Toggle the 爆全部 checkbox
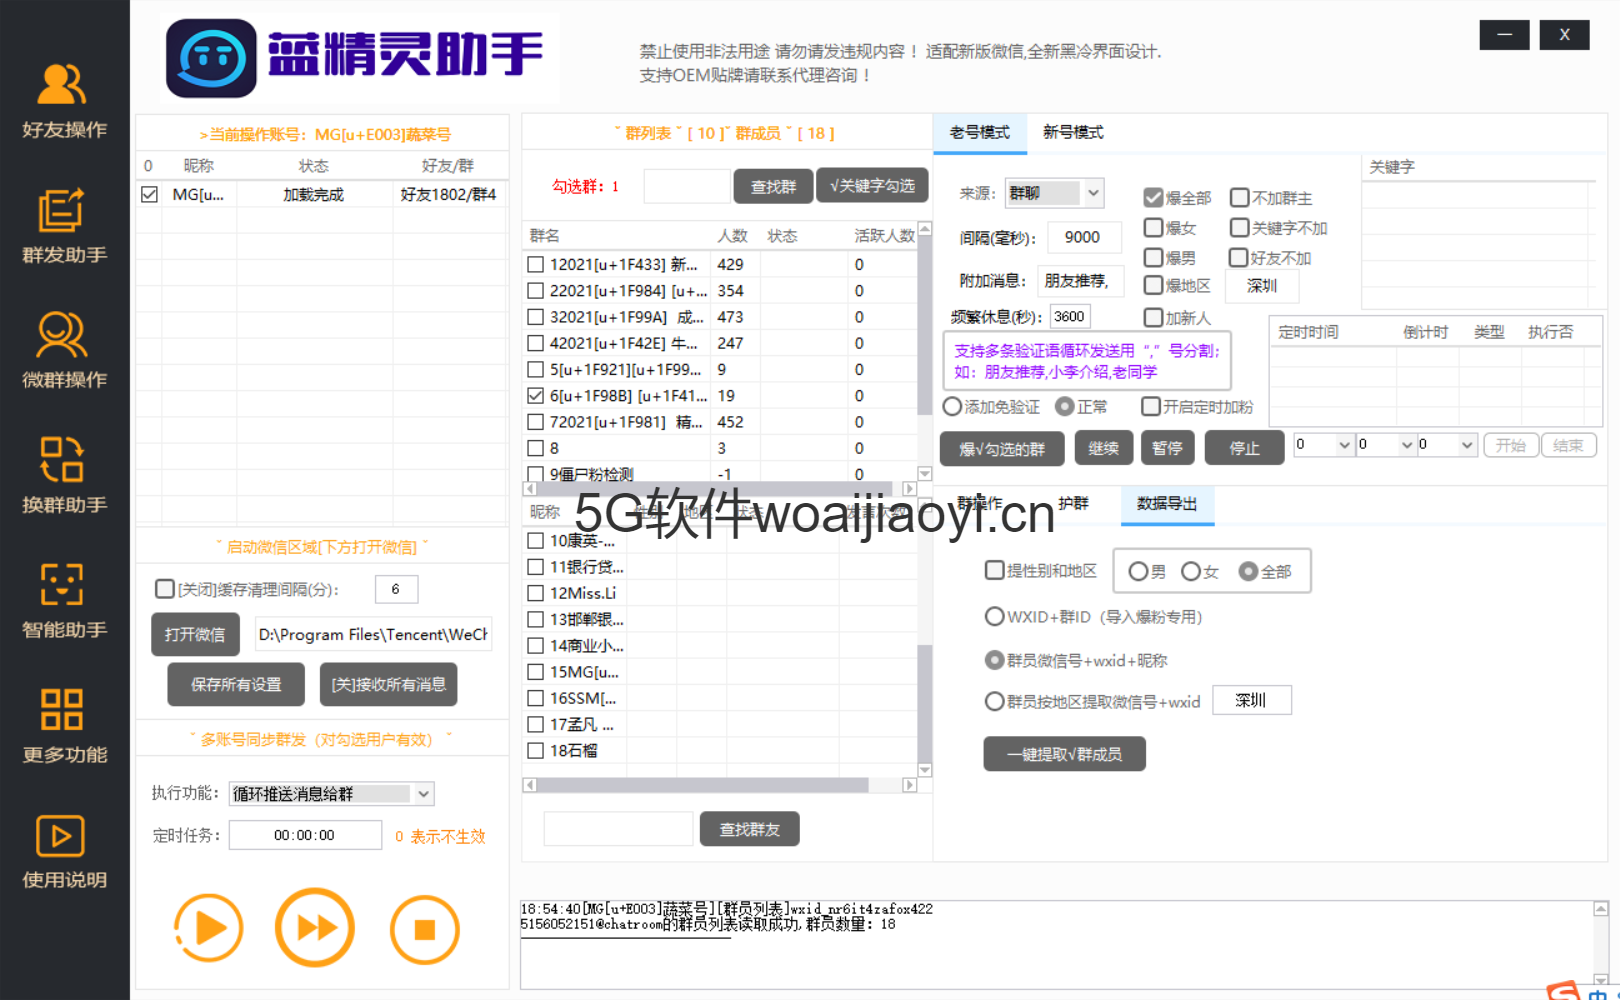 [1153, 198]
